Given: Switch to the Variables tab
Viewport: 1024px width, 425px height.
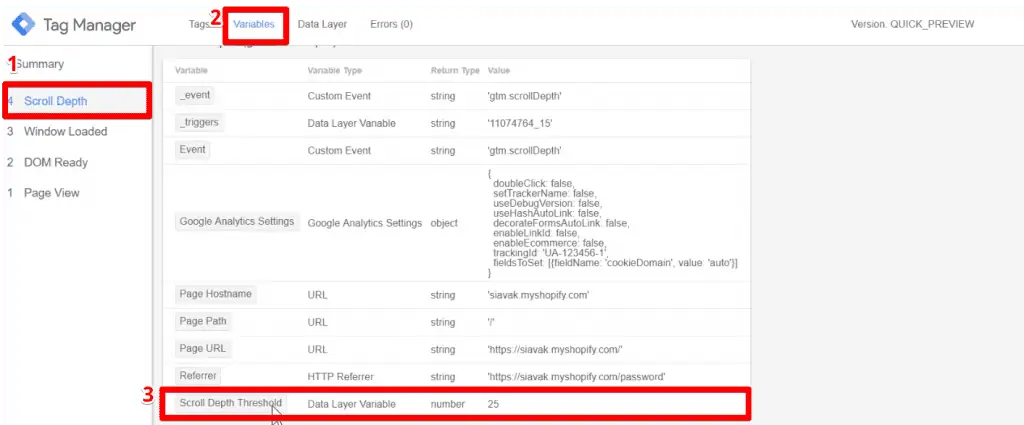Looking at the screenshot, I should [x=253, y=24].
